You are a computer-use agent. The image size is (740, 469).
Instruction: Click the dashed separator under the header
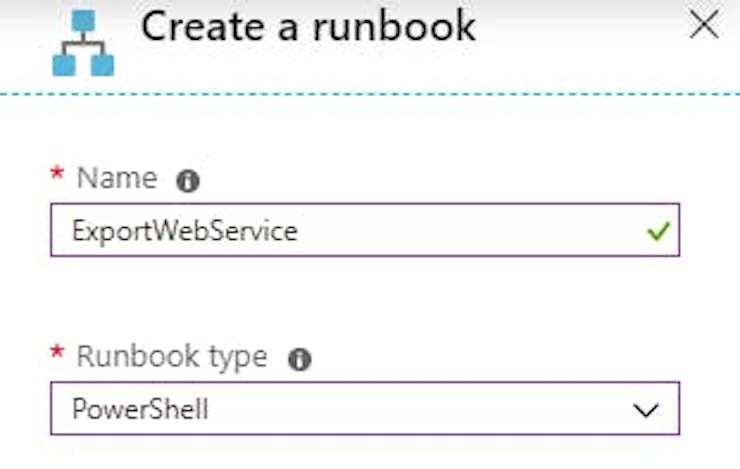pos(370,94)
